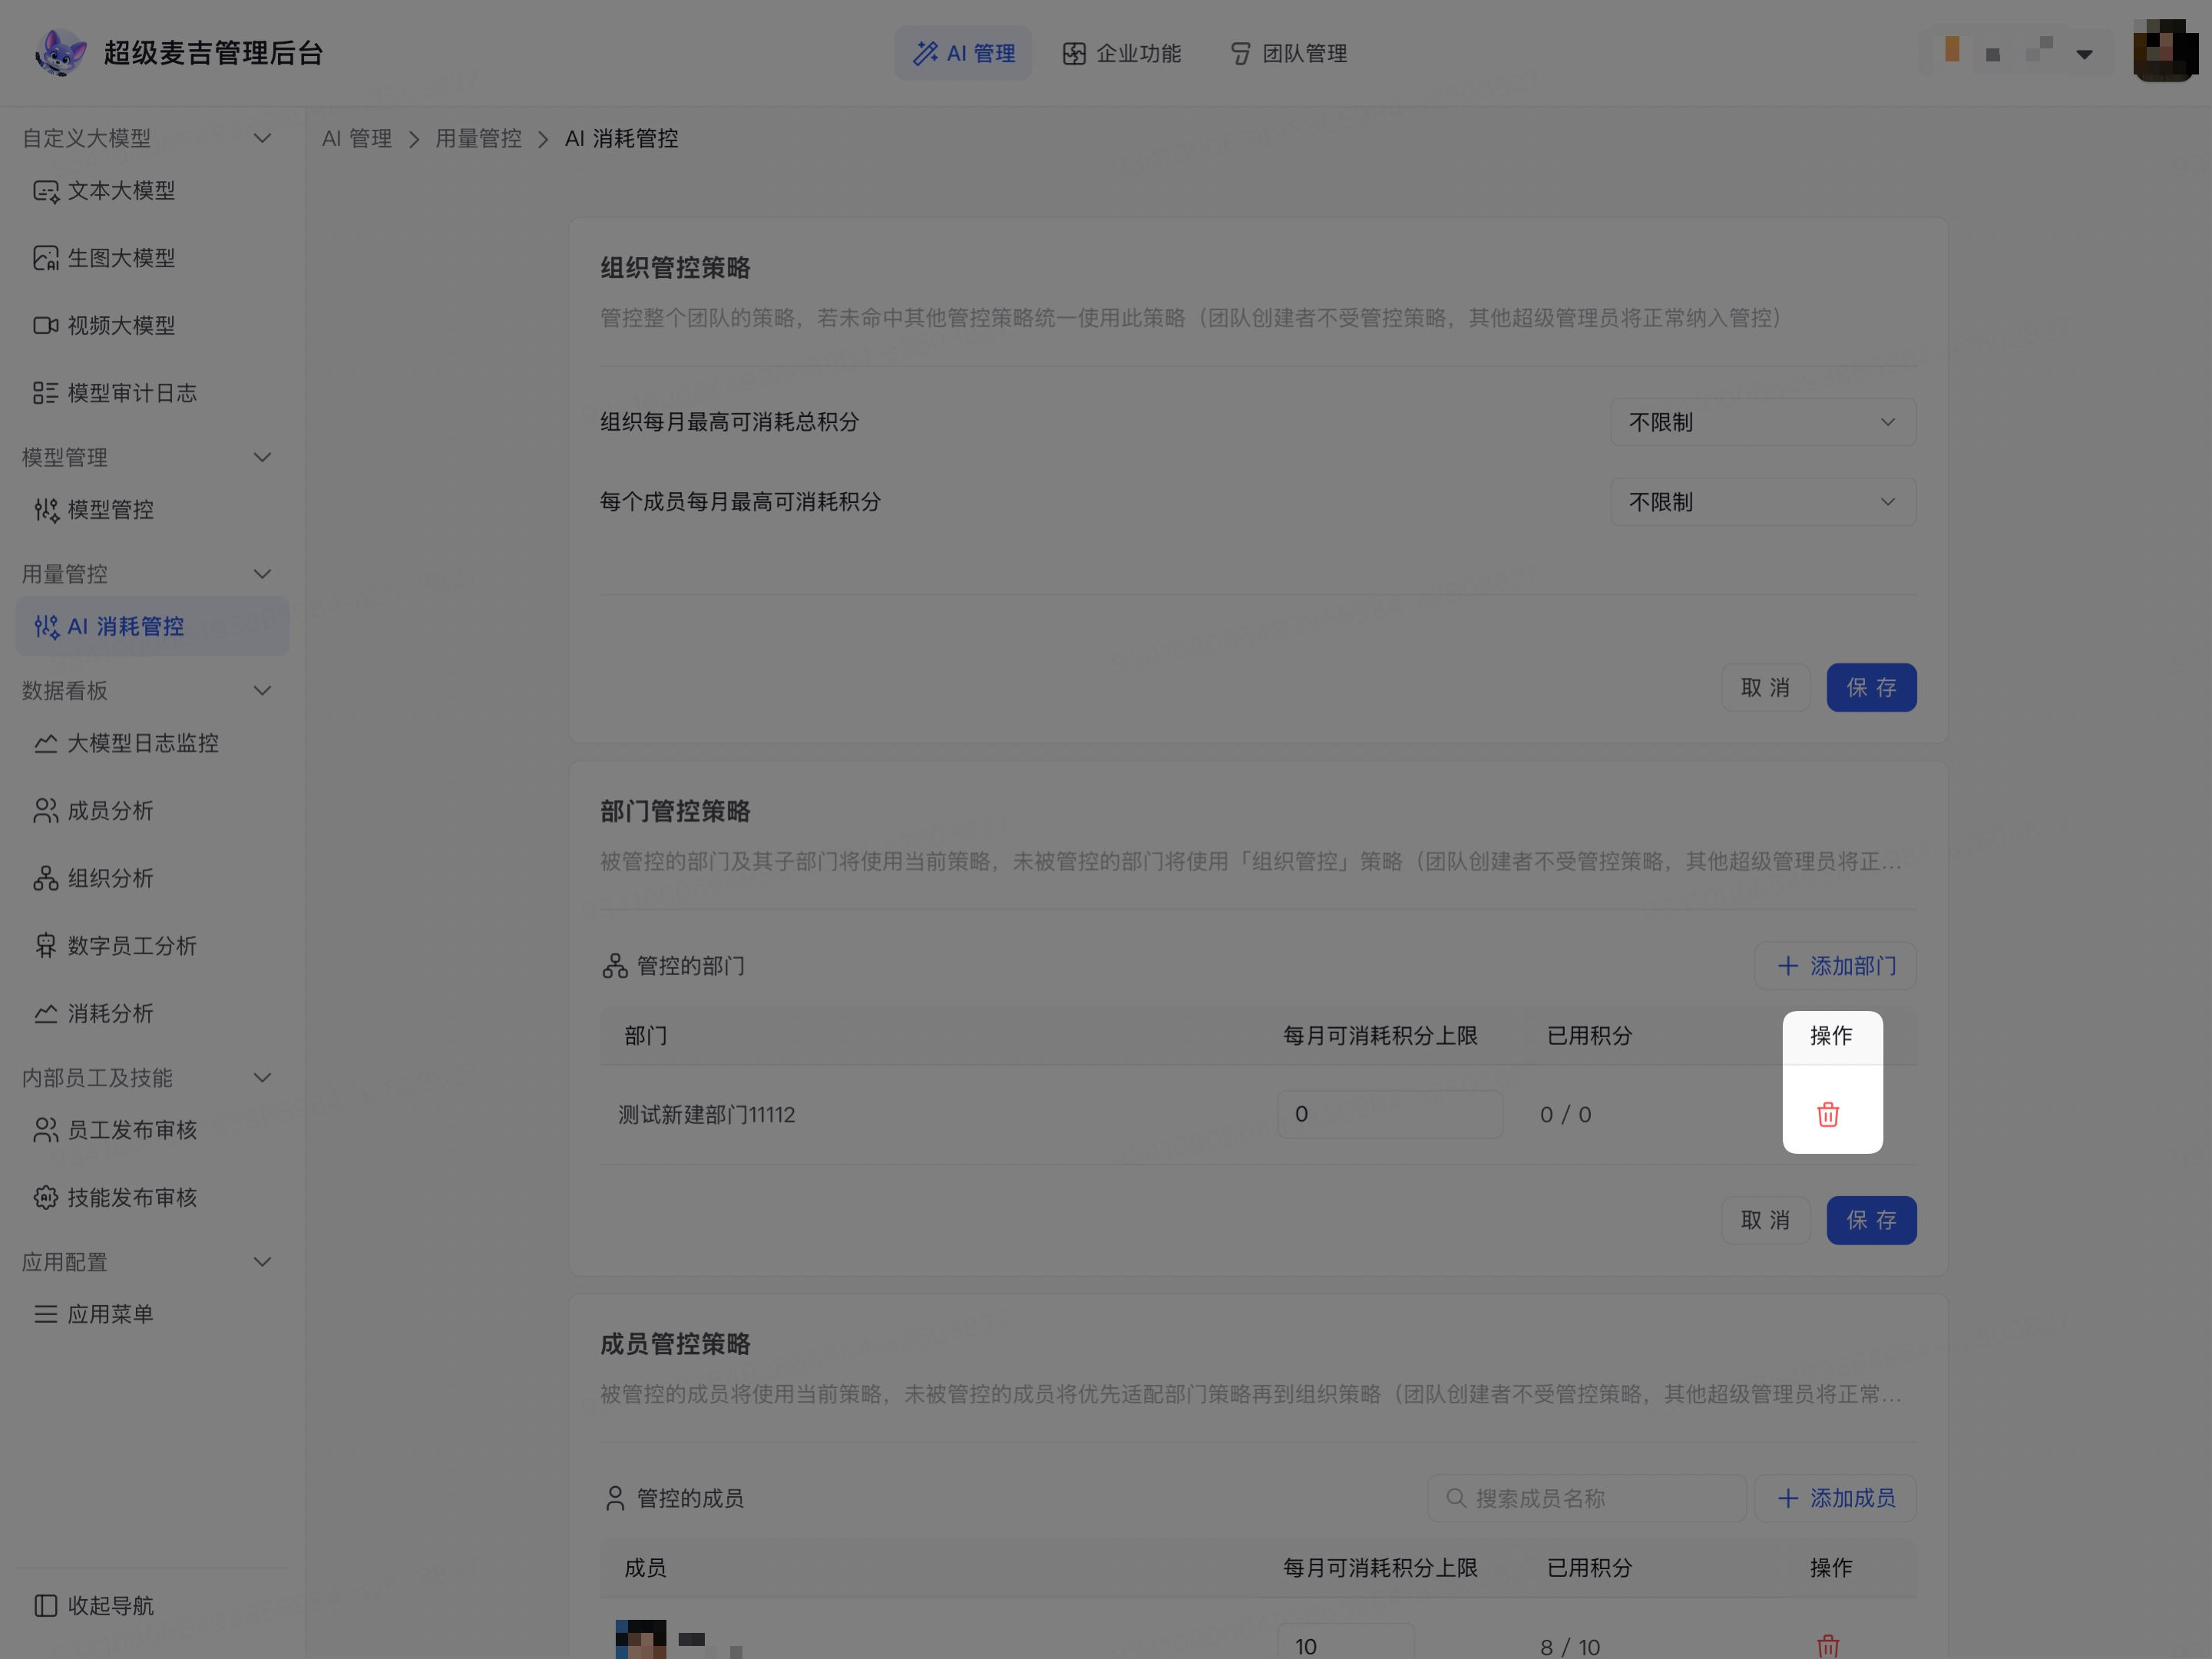2212x1659 pixels.
Task: Click the 添加部门 button
Action: [1835, 966]
